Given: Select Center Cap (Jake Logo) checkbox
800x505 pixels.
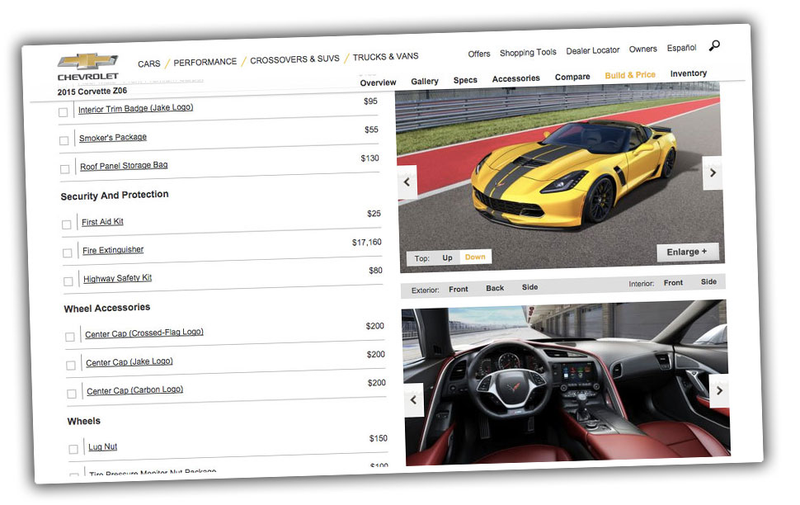Looking at the screenshot, I should pos(71,365).
